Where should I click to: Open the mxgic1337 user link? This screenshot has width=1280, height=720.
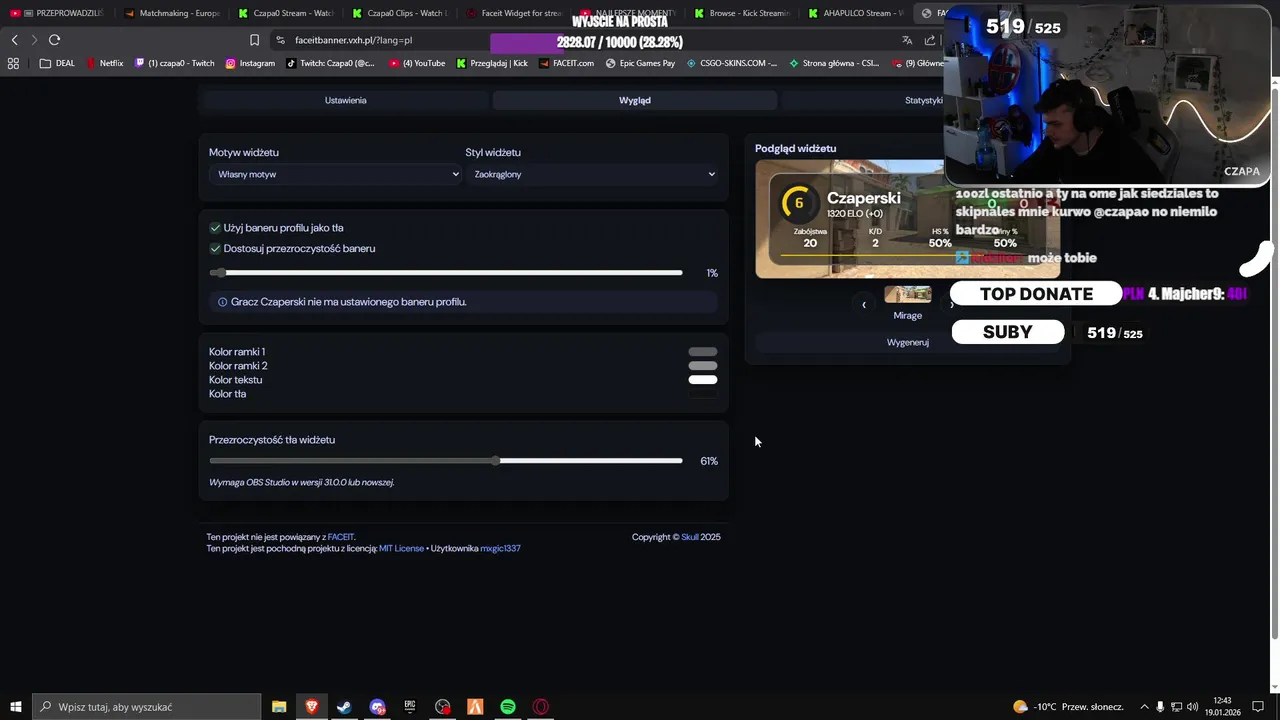500,548
